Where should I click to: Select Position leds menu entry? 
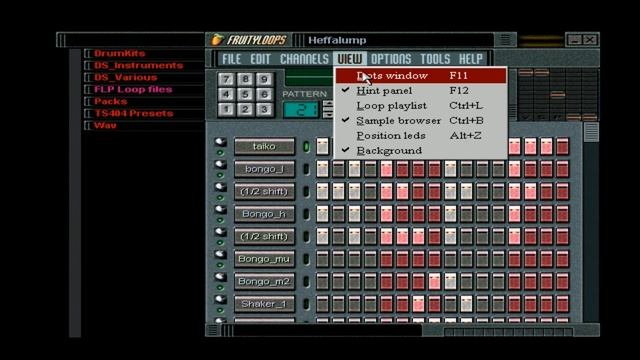(421, 136)
